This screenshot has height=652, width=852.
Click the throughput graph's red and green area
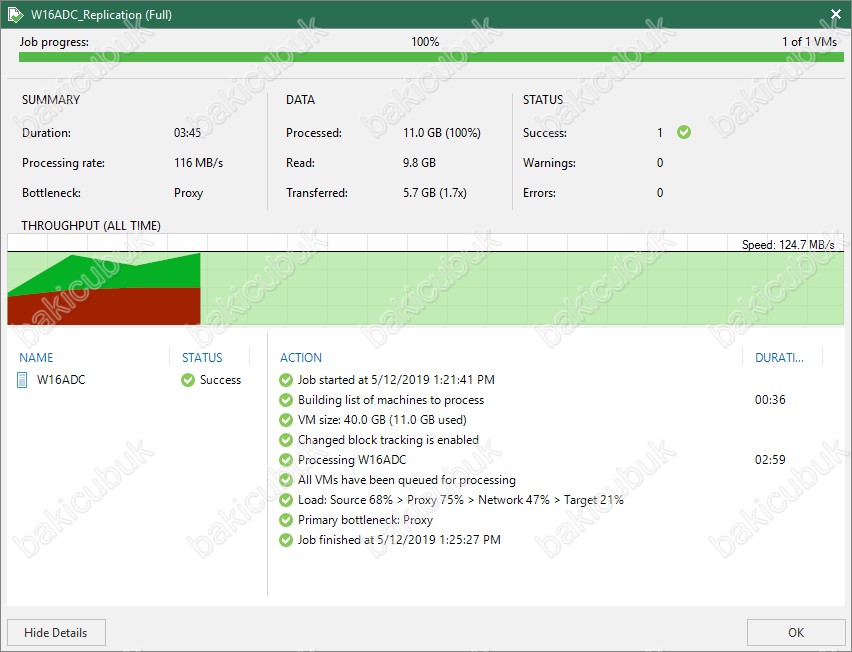coord(104,289)
